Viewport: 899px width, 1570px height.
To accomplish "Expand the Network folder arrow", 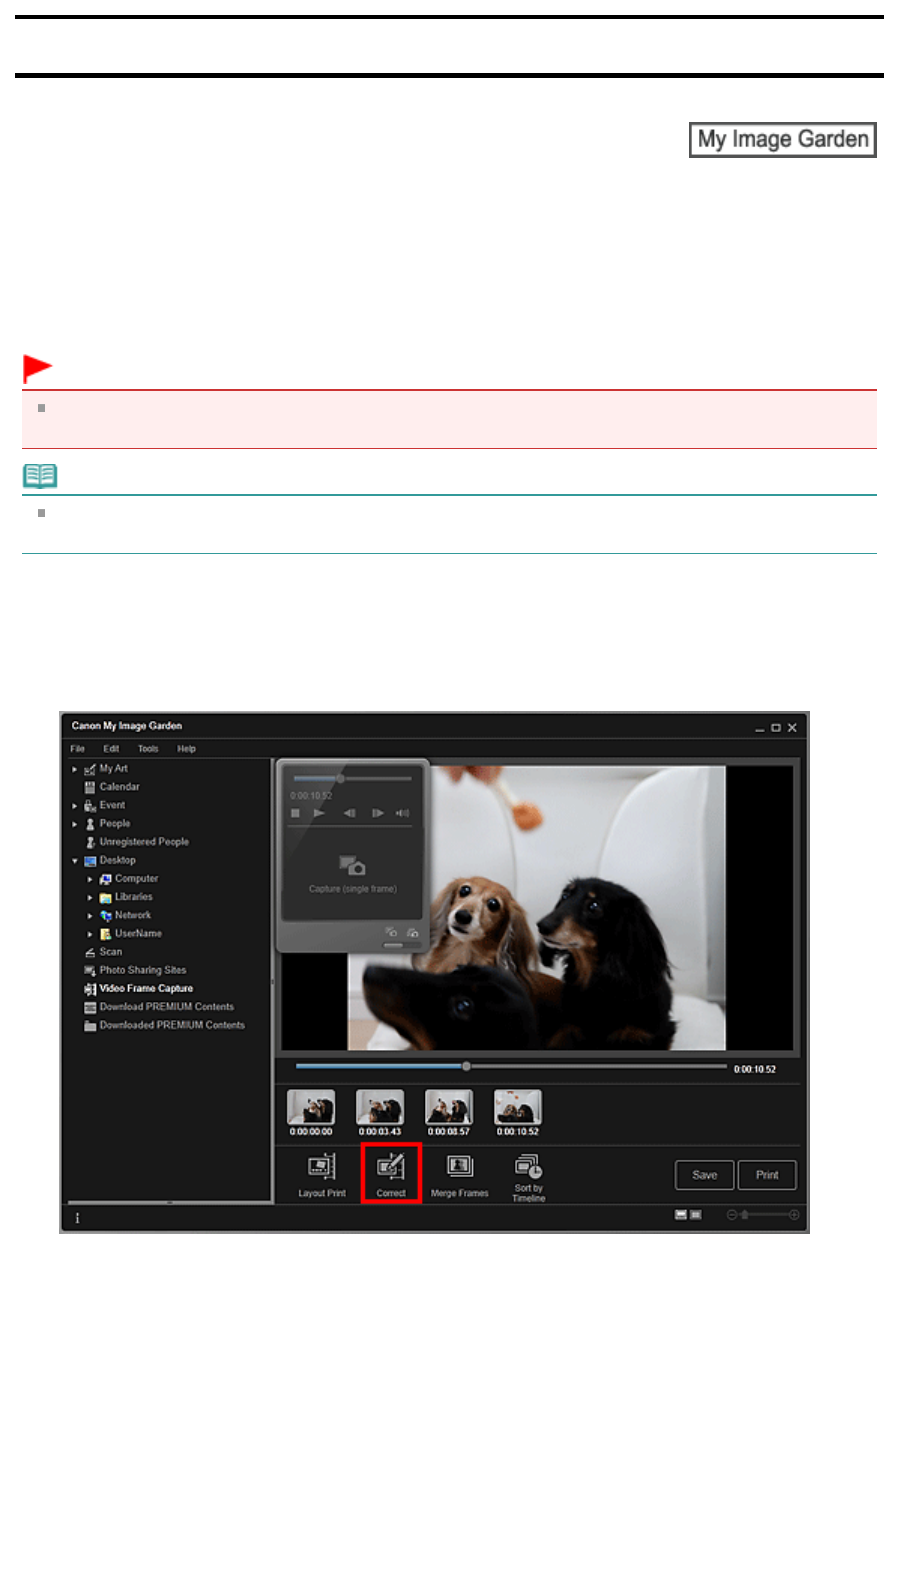I will coord(90,915).
